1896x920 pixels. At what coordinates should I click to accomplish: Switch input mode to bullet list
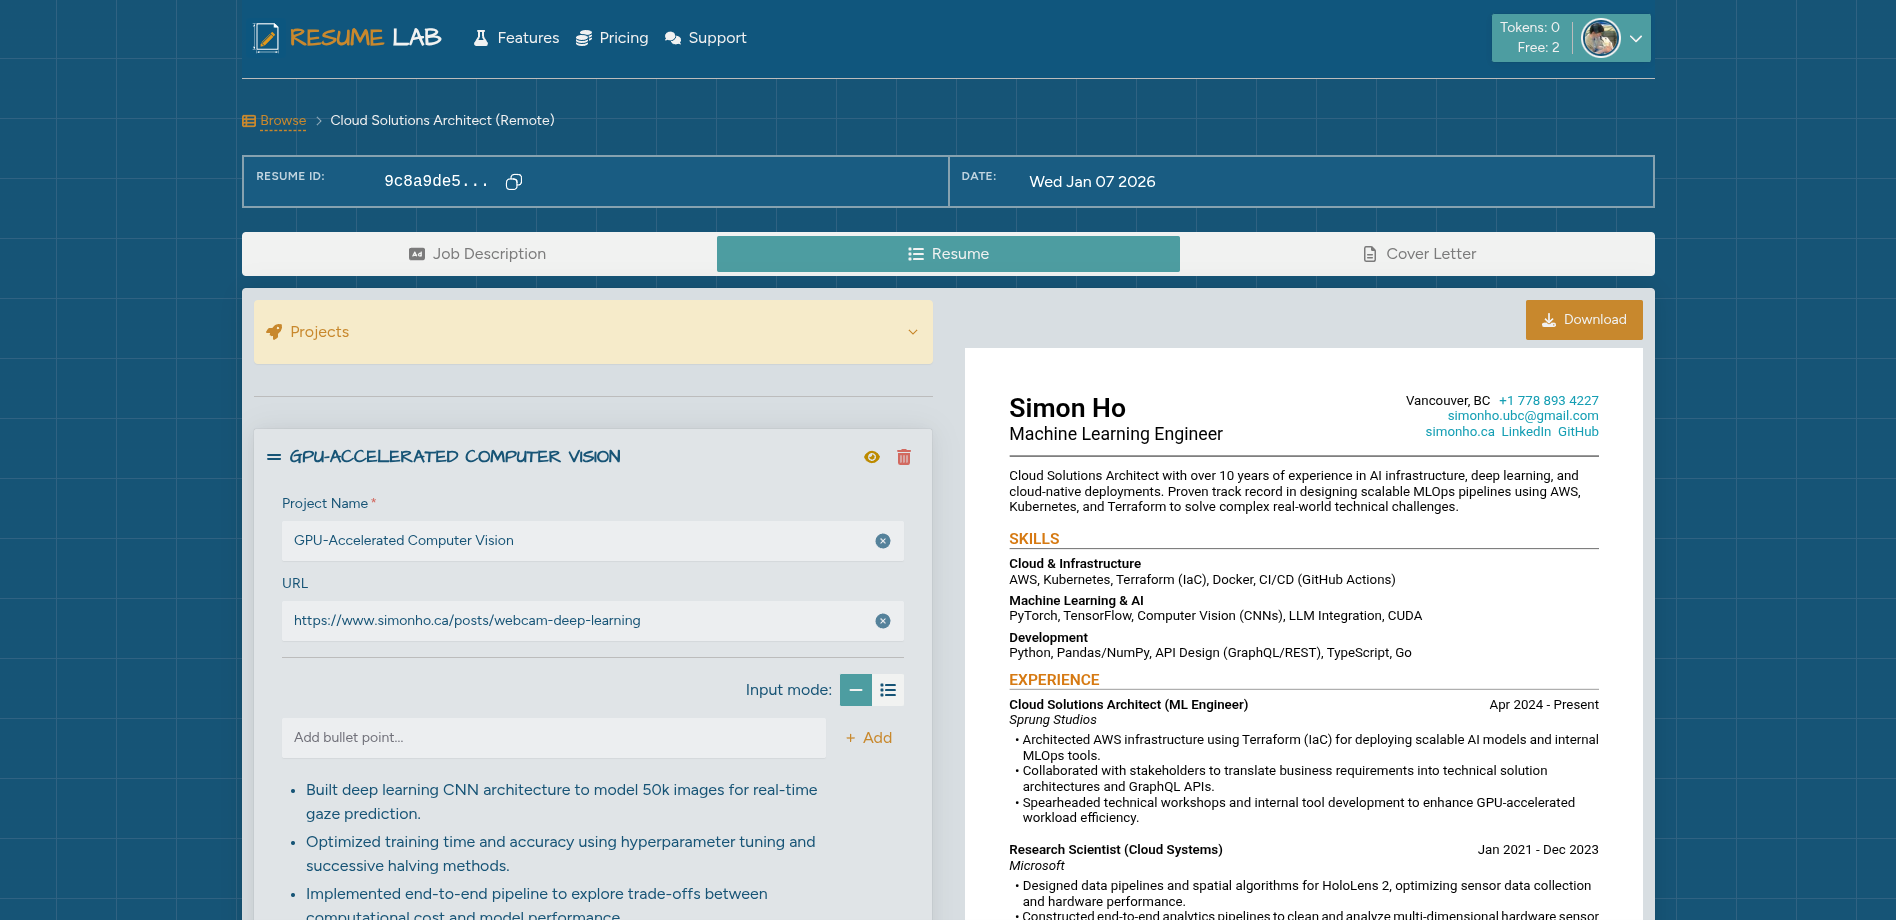coord(888,689)
